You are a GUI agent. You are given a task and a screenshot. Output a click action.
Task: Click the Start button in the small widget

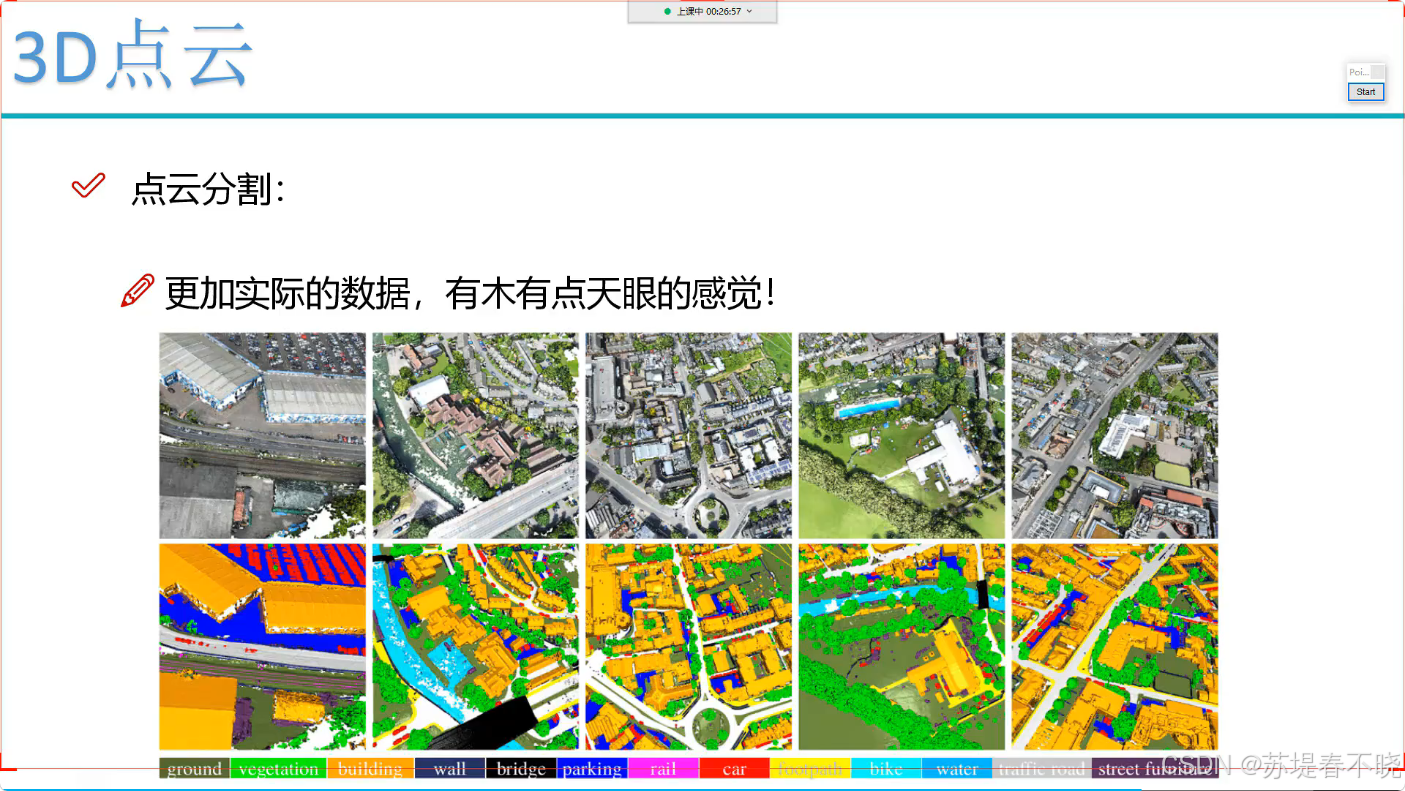coord(1366,92)
